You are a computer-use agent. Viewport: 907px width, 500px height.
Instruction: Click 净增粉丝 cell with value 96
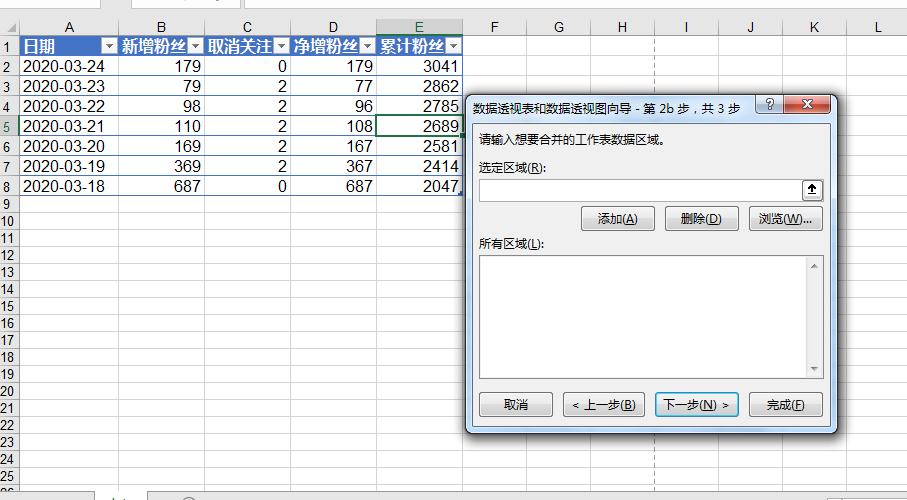(x=333, y=106)
